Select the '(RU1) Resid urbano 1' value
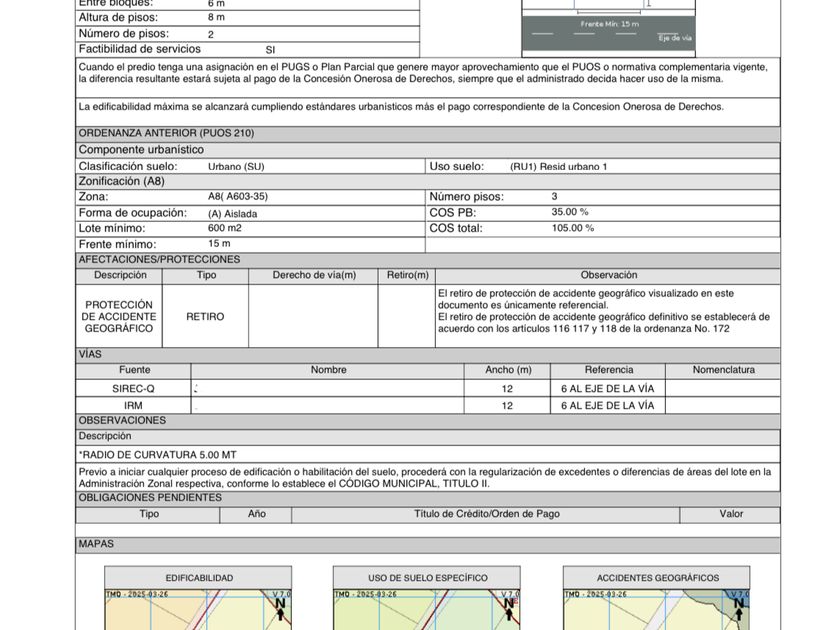This screenshot has width=840, height=630. [x=559, y=167]
